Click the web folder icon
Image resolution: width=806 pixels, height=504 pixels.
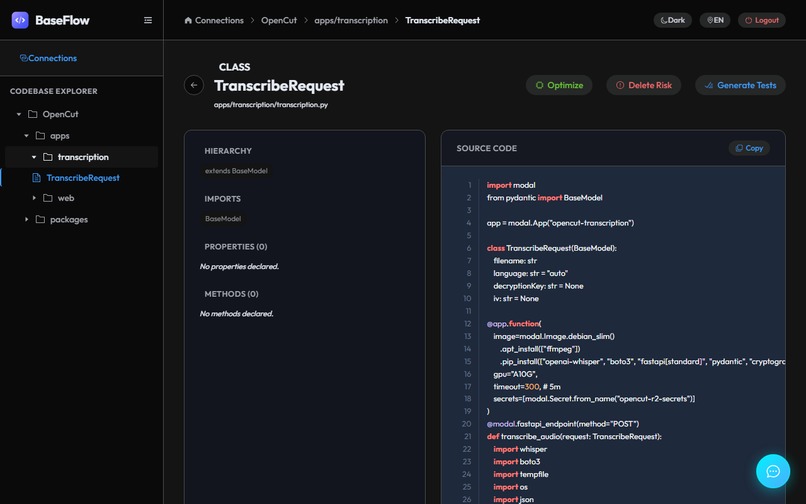click(48, 198)
